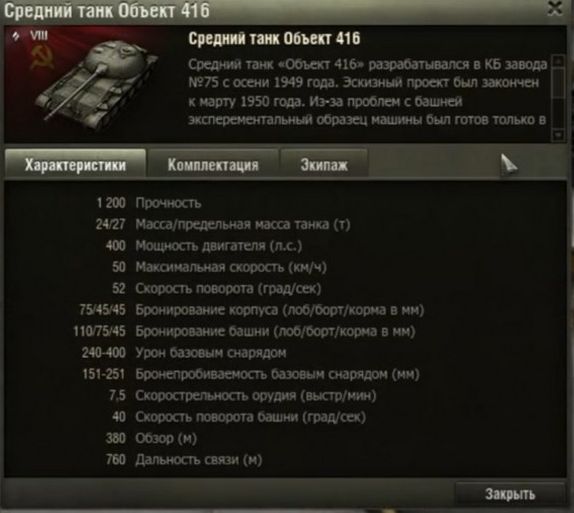Click the Урон базовым снарядом row
The width and height of the screenshot is (574, 513).
184,353
